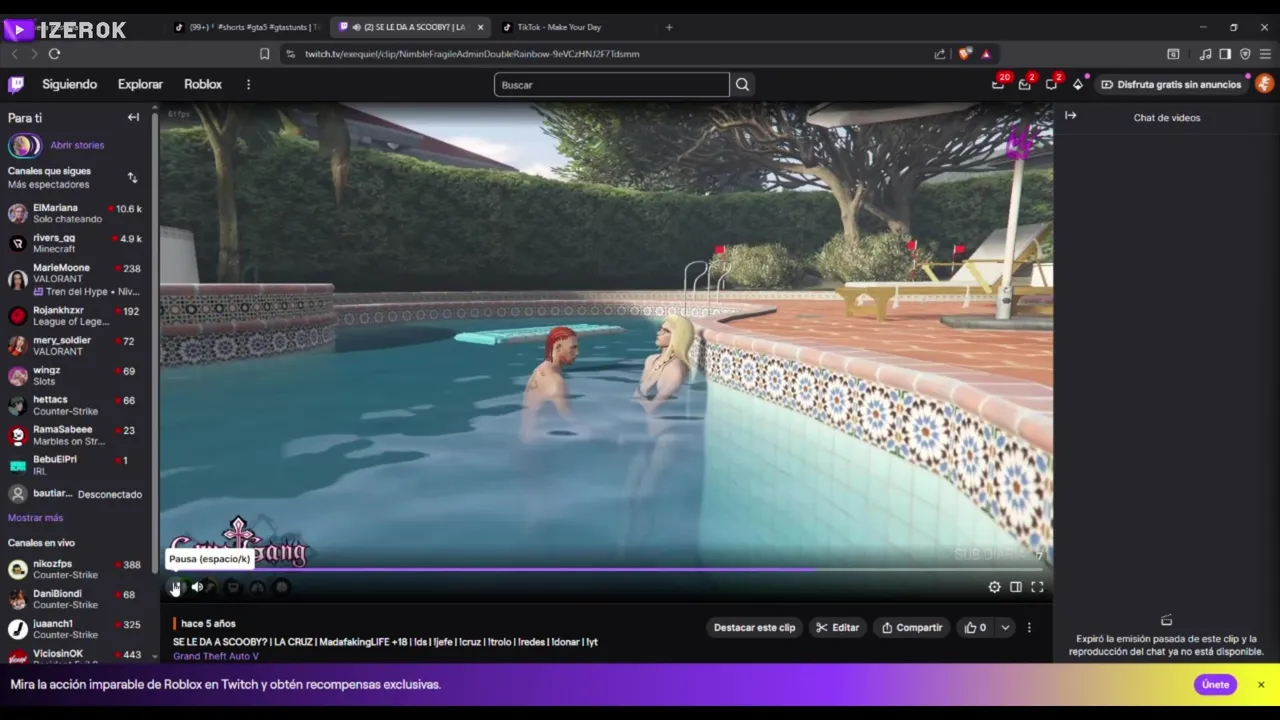Image resolution: width=1280 pixels, height=720 pixels.
Task: Open clip more options dots
Action: 1029,628
